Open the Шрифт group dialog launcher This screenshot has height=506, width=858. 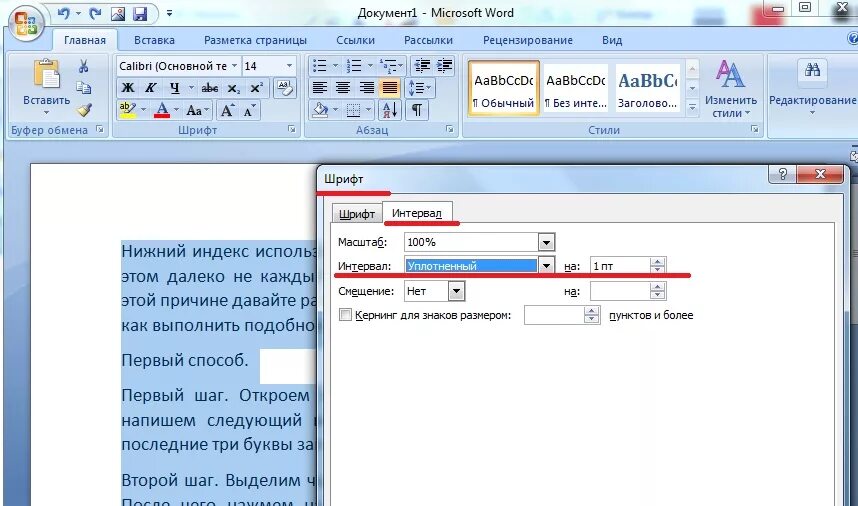point(292,129)
